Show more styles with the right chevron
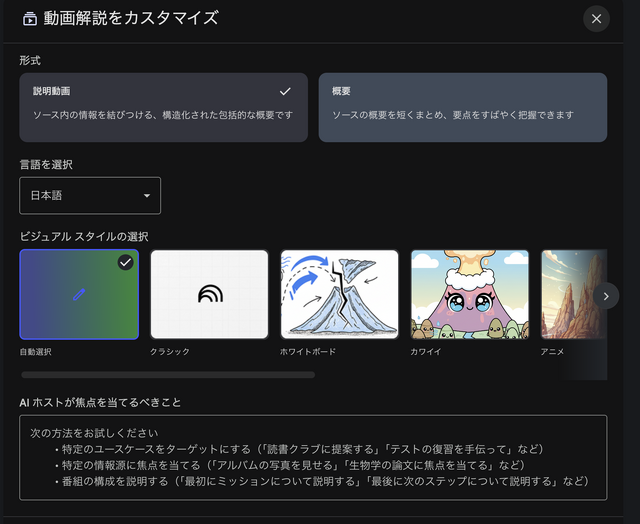The height and width of the screenshot is (524, 640). 605,295
